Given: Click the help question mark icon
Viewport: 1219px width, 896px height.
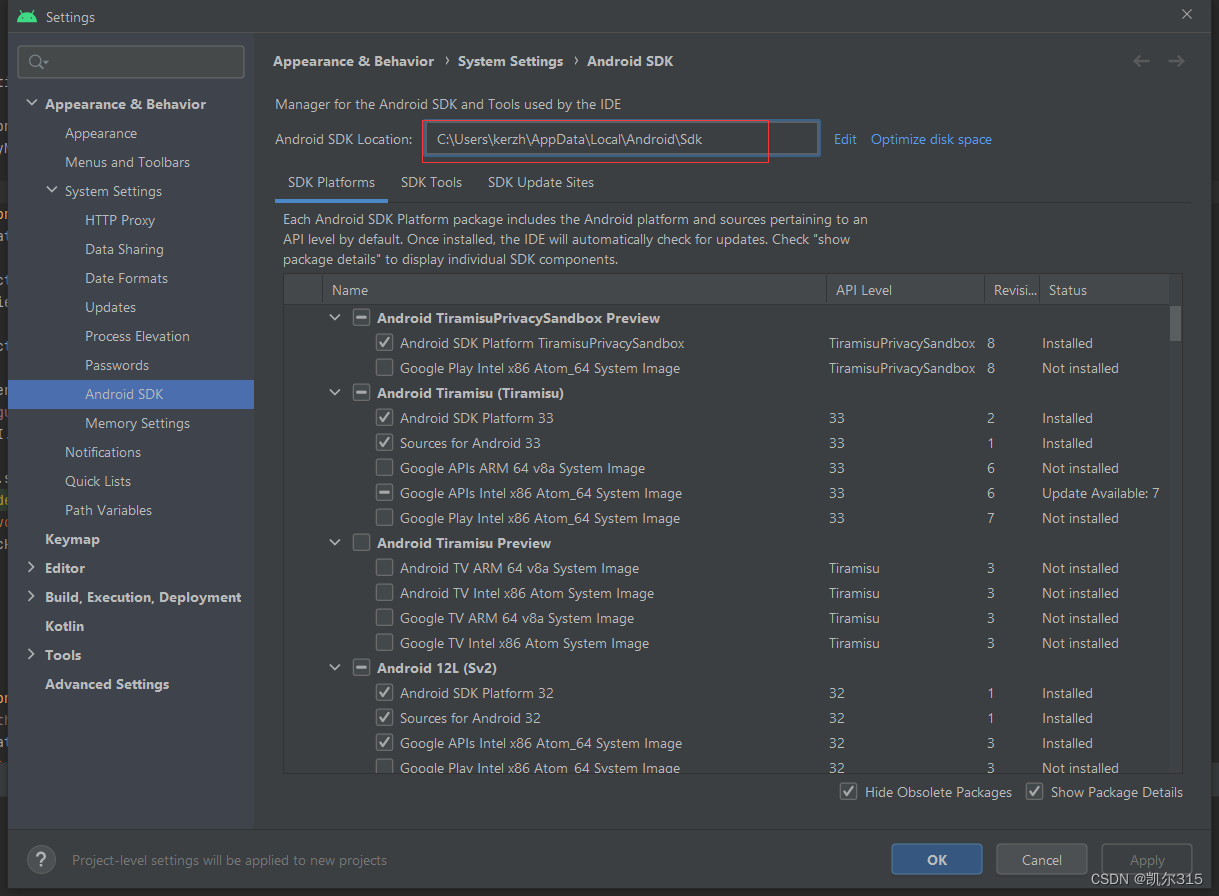Looking at the screenshot, I should tap(41, 860).
